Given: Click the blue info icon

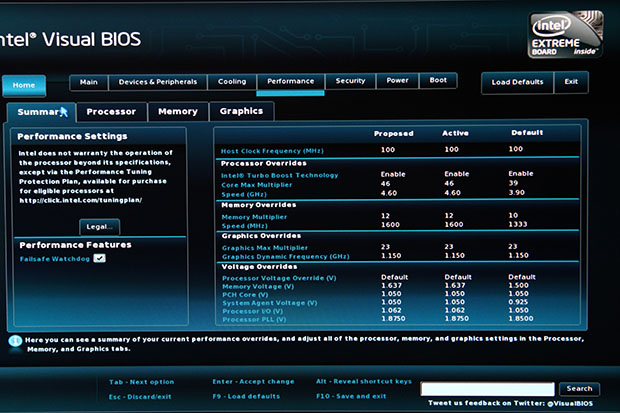Looking at the screenshot, I should pyautogui.click(x=15, y=341).
